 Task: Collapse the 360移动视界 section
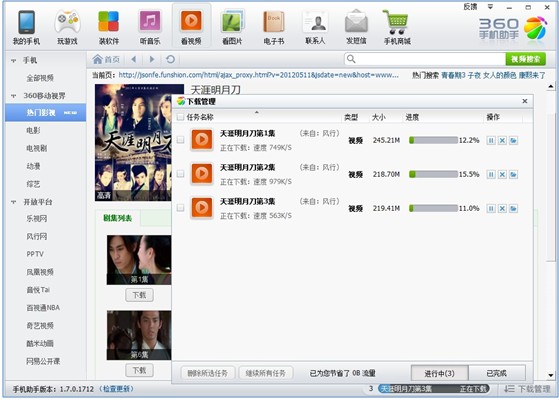[x=14, y=96]
